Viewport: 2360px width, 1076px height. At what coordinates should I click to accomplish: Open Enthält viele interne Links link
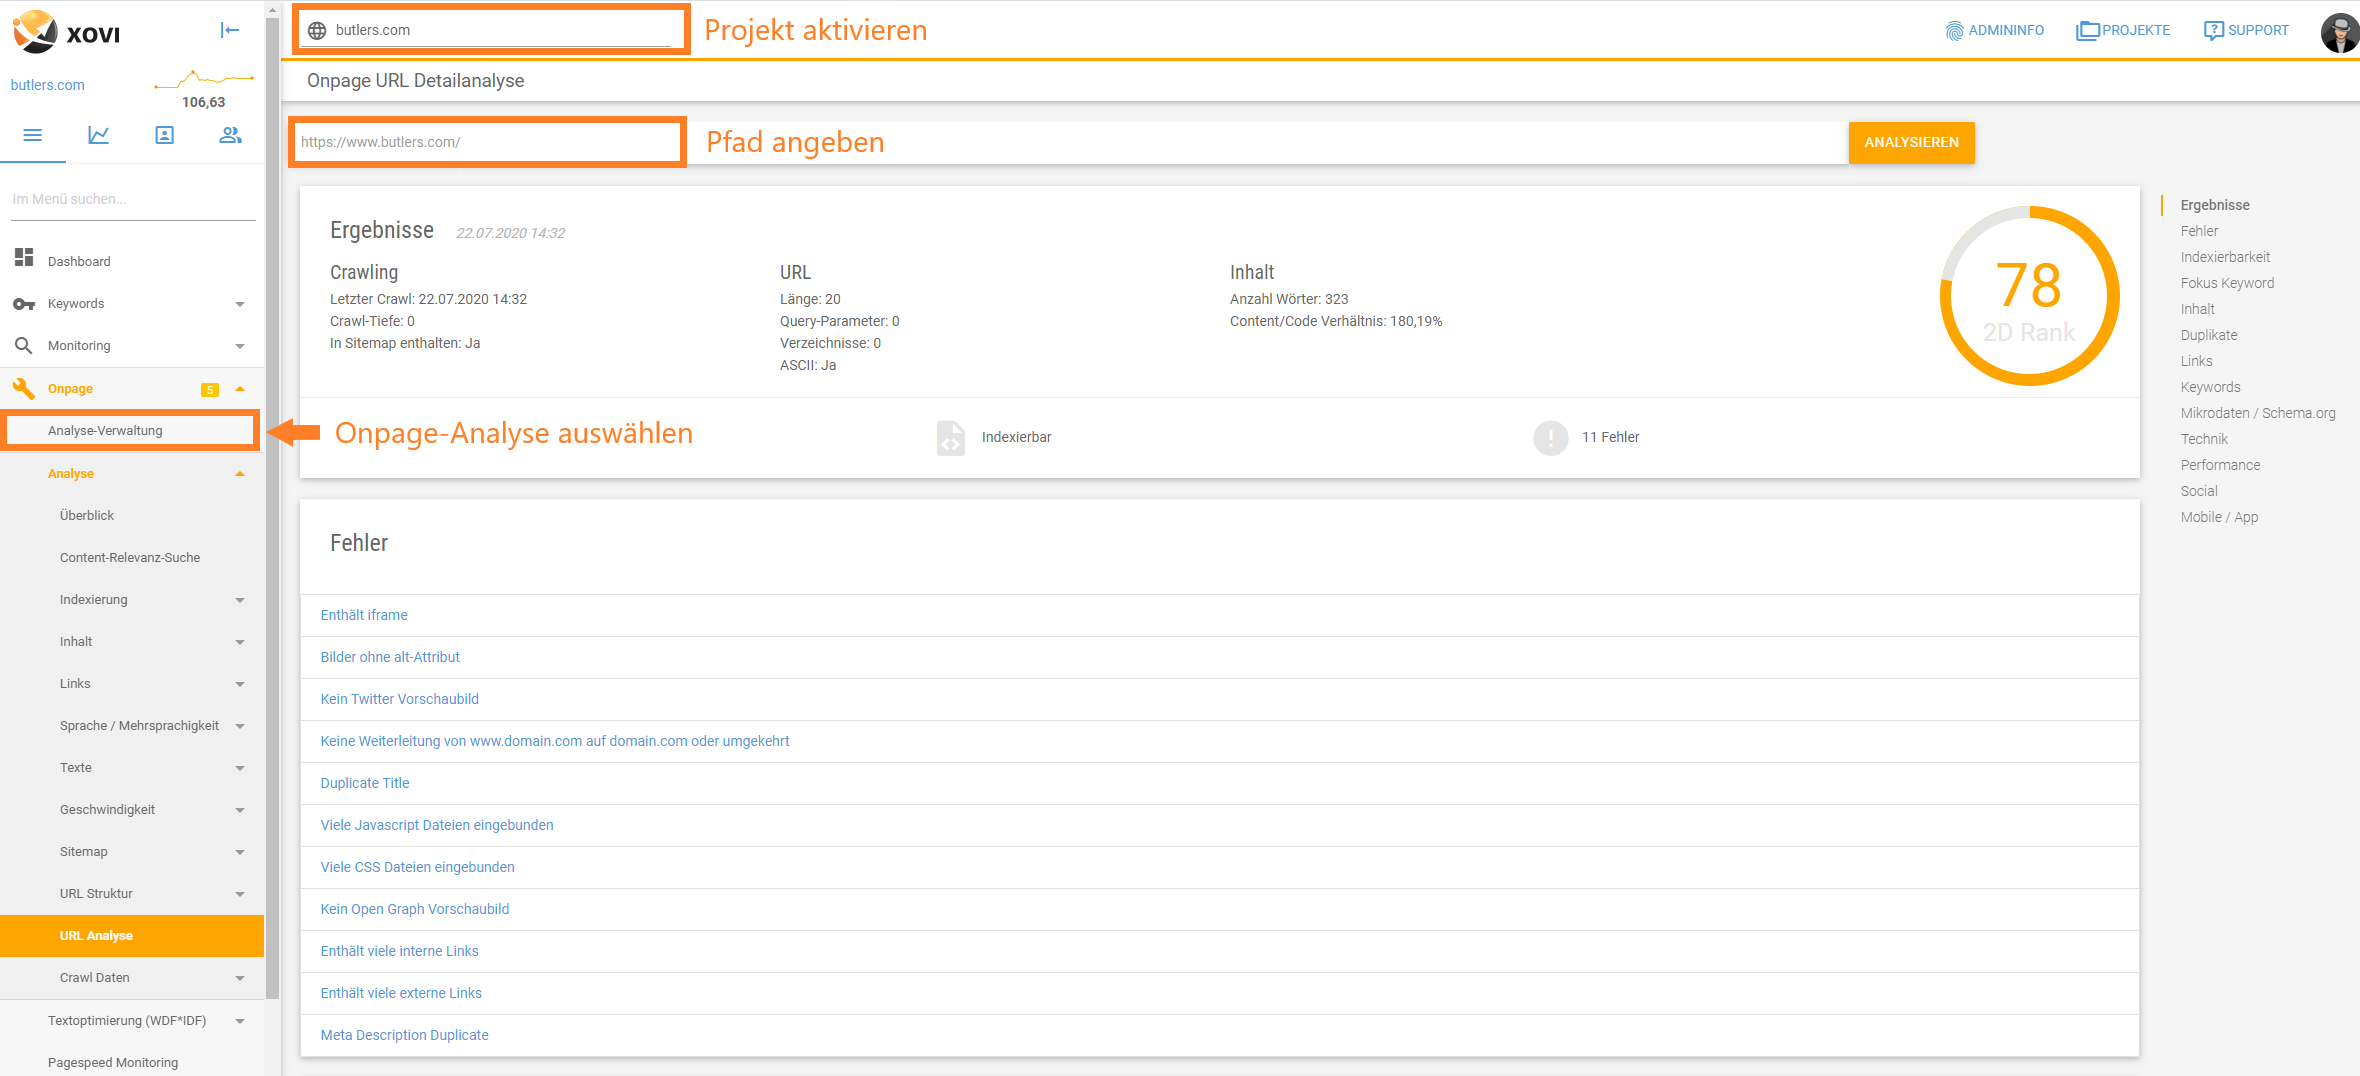pyautogui.click(x=399, y=951)
